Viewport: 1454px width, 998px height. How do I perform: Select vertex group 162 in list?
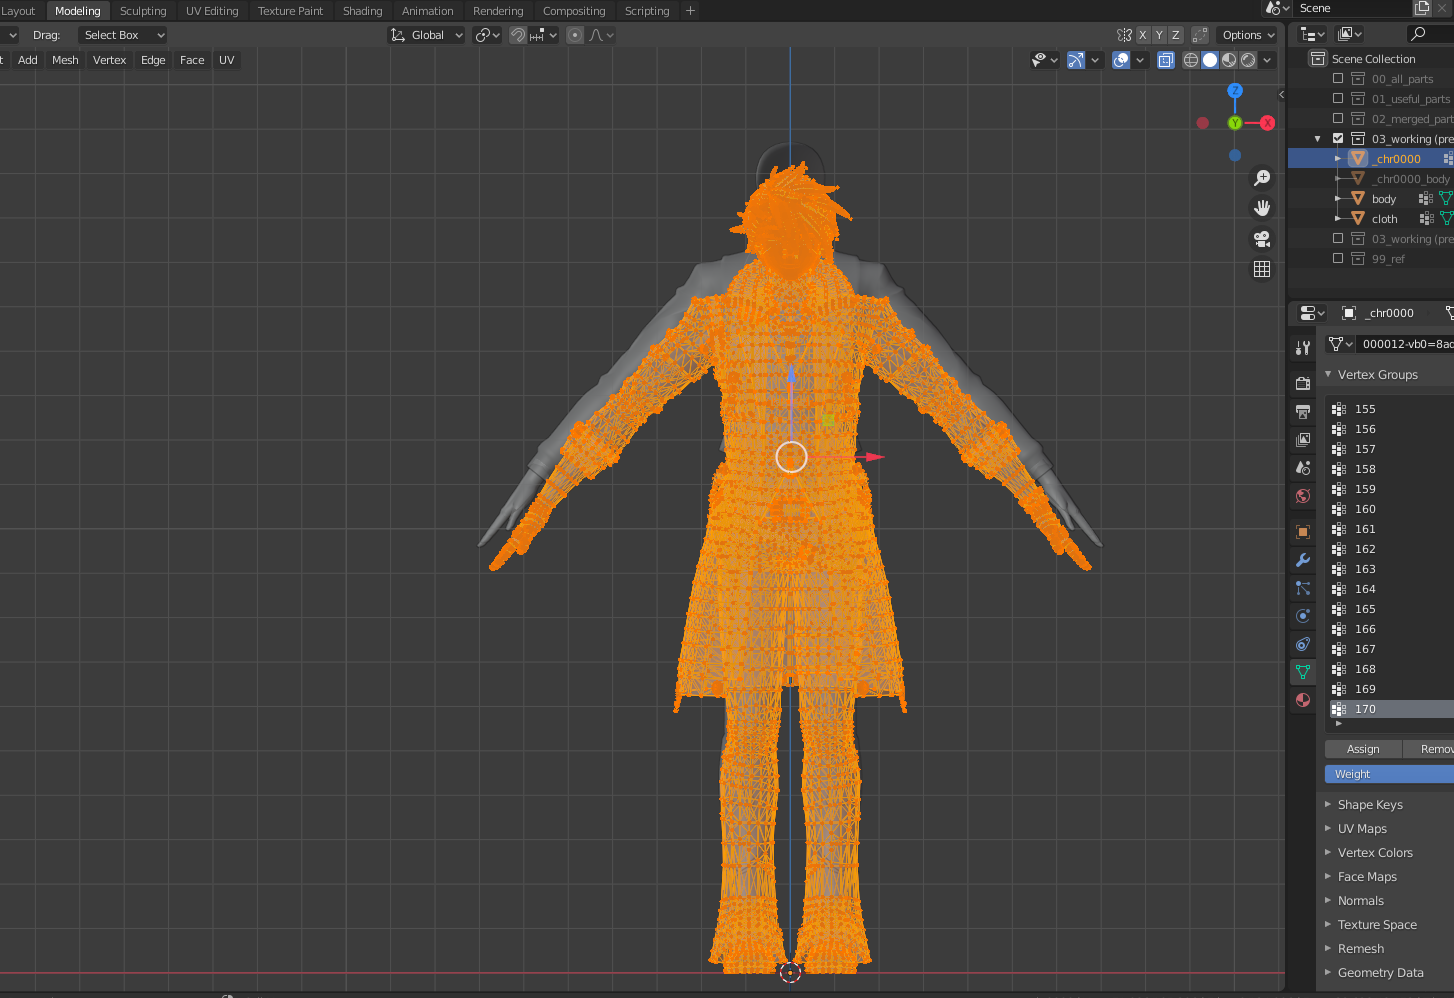point(1365,549)
